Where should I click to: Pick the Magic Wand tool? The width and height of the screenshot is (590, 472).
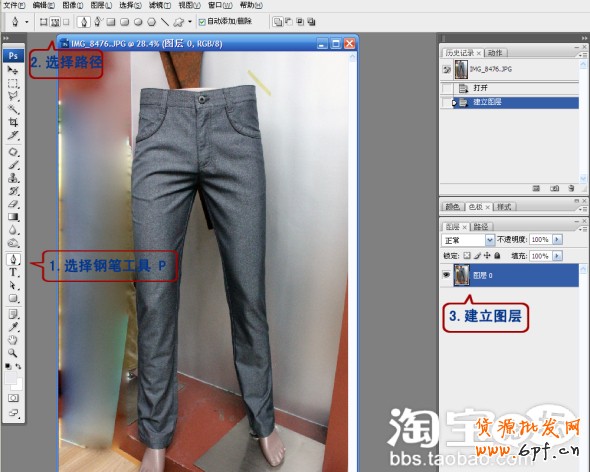(x=14, y=109)
